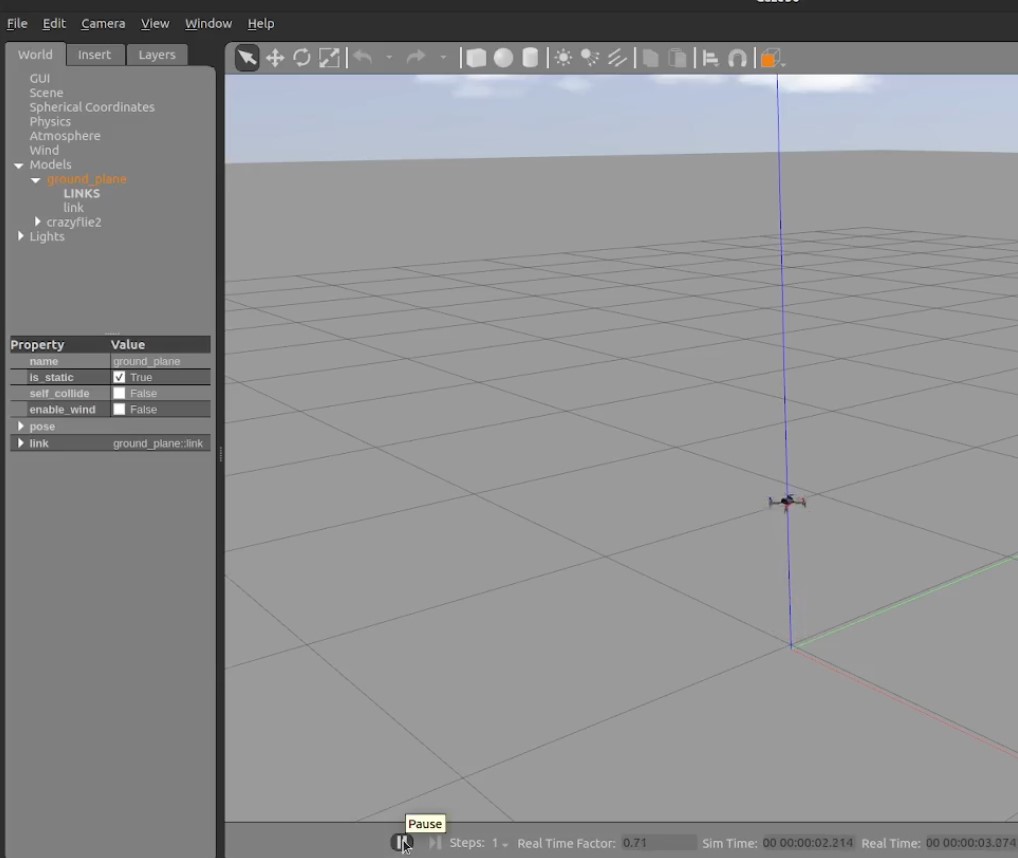Click the undo arrow icon

coord(363,57)
